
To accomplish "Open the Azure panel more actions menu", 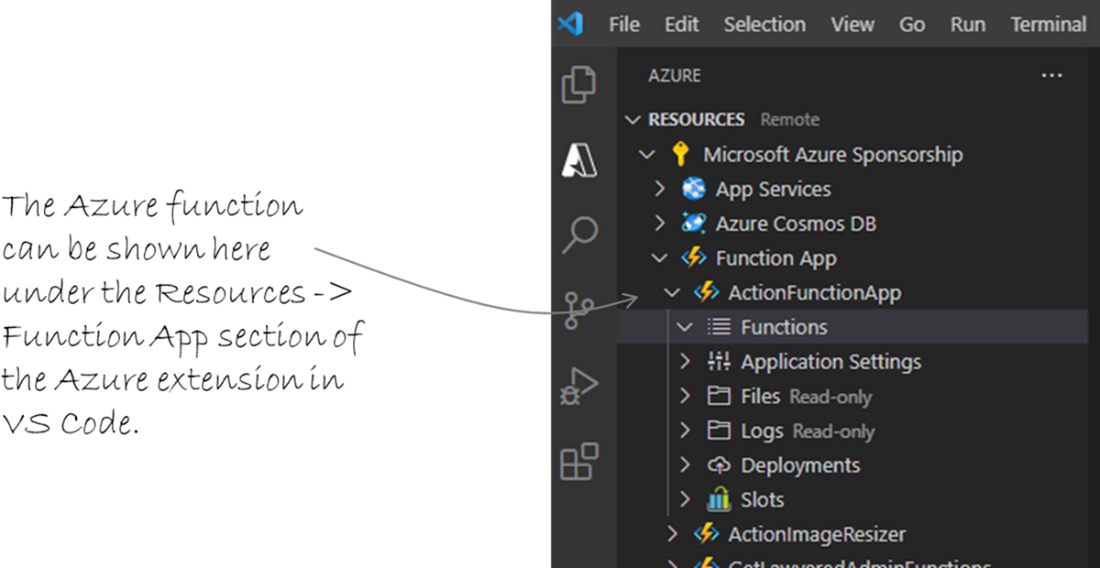I will click(x=1052, y=76).
